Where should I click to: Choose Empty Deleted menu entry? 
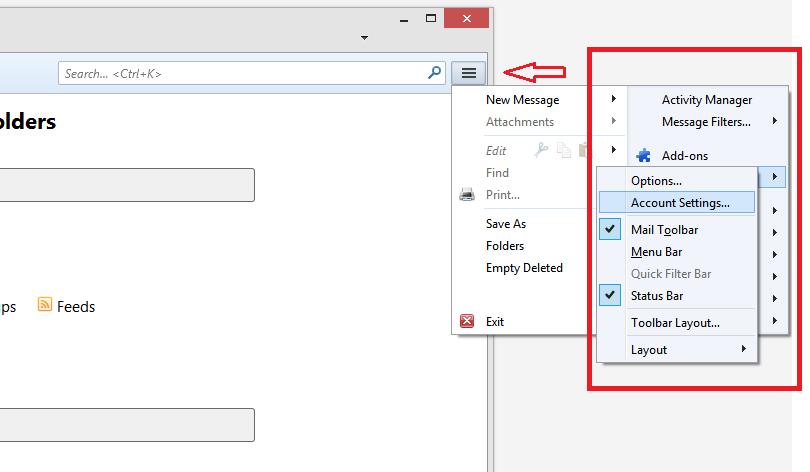(x=524, y=268)
